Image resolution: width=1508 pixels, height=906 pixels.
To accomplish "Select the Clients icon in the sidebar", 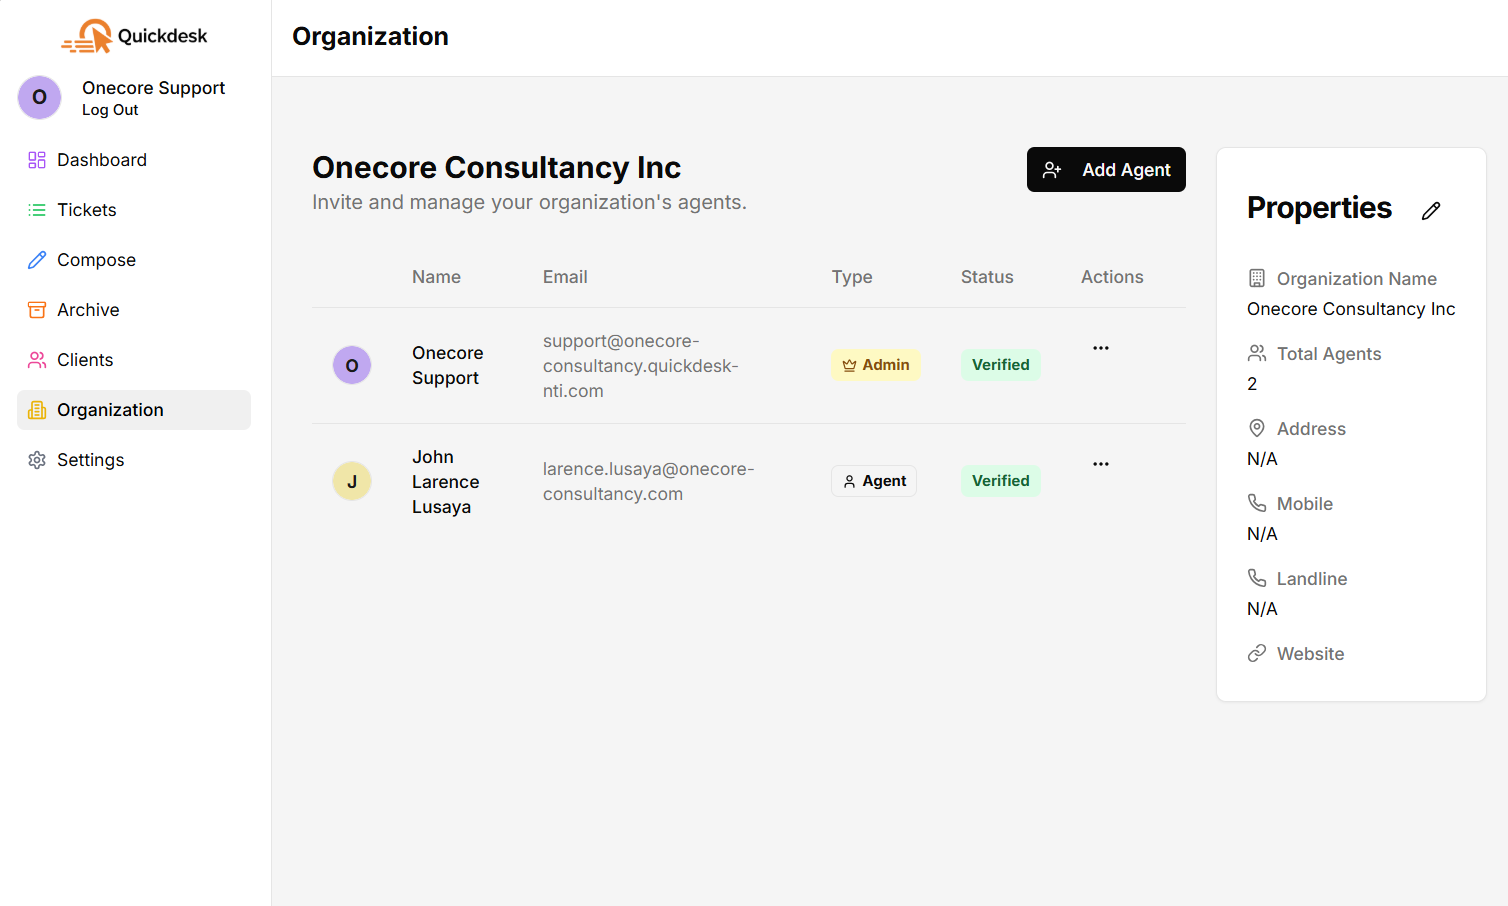I will click(37, 359).
